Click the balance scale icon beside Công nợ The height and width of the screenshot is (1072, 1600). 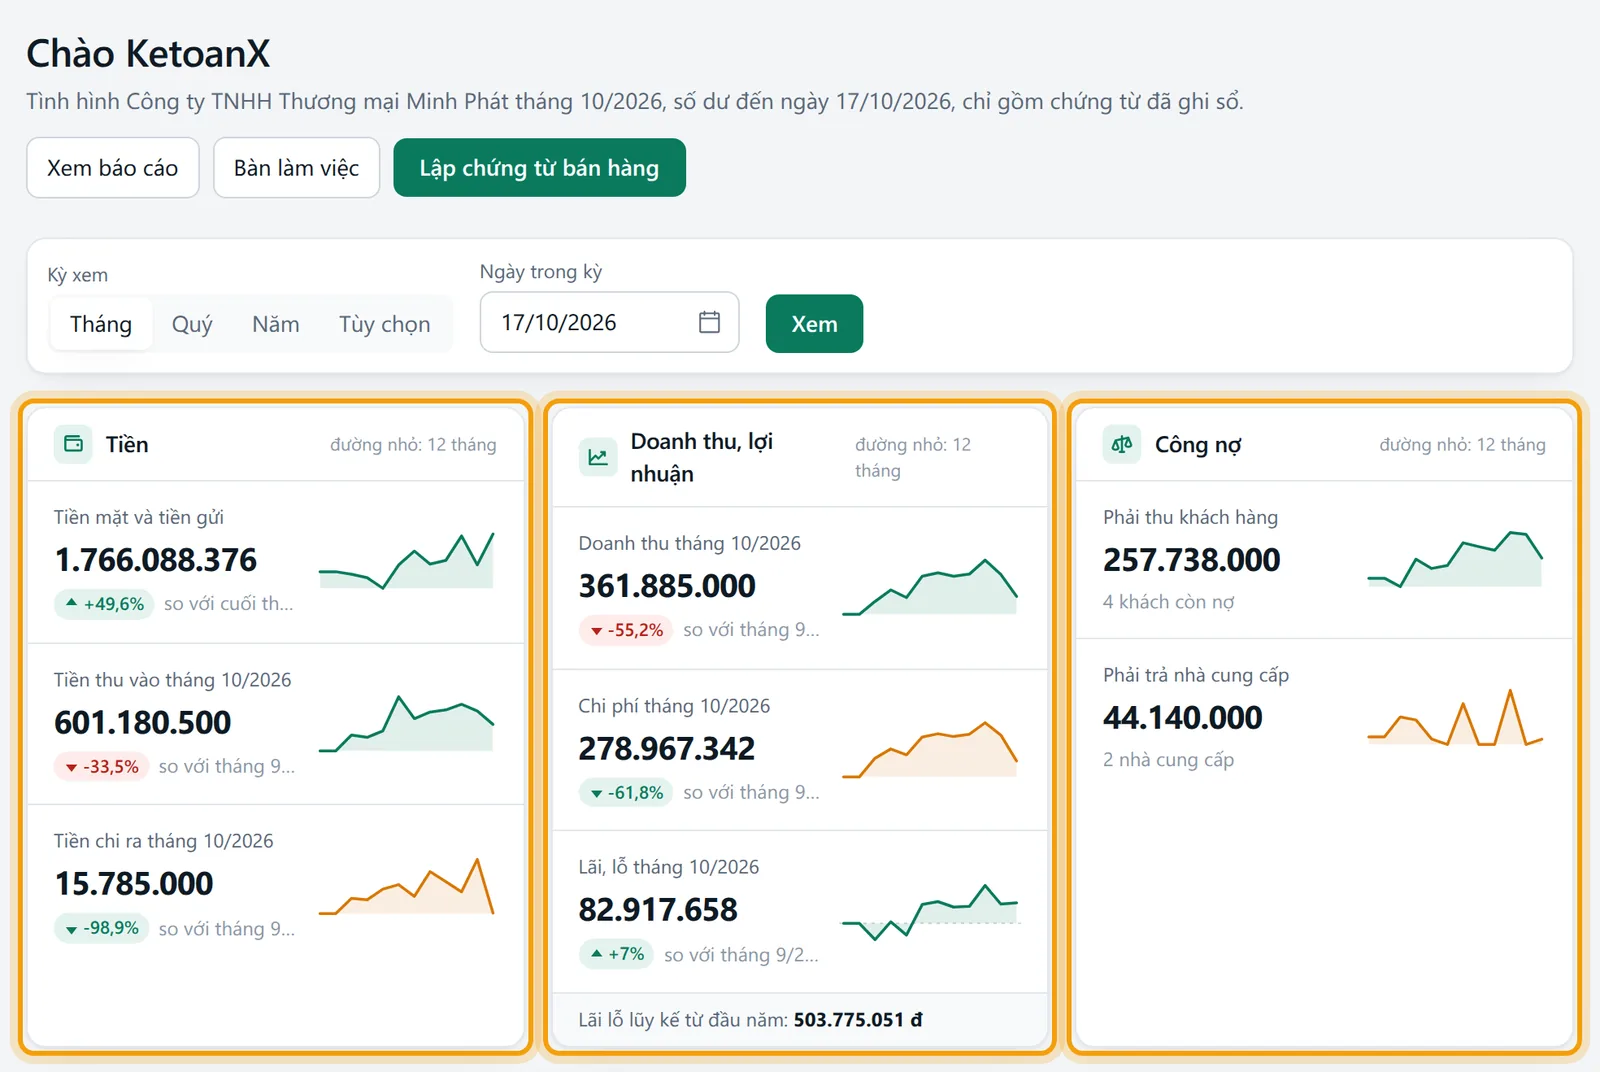(1122, 444)
